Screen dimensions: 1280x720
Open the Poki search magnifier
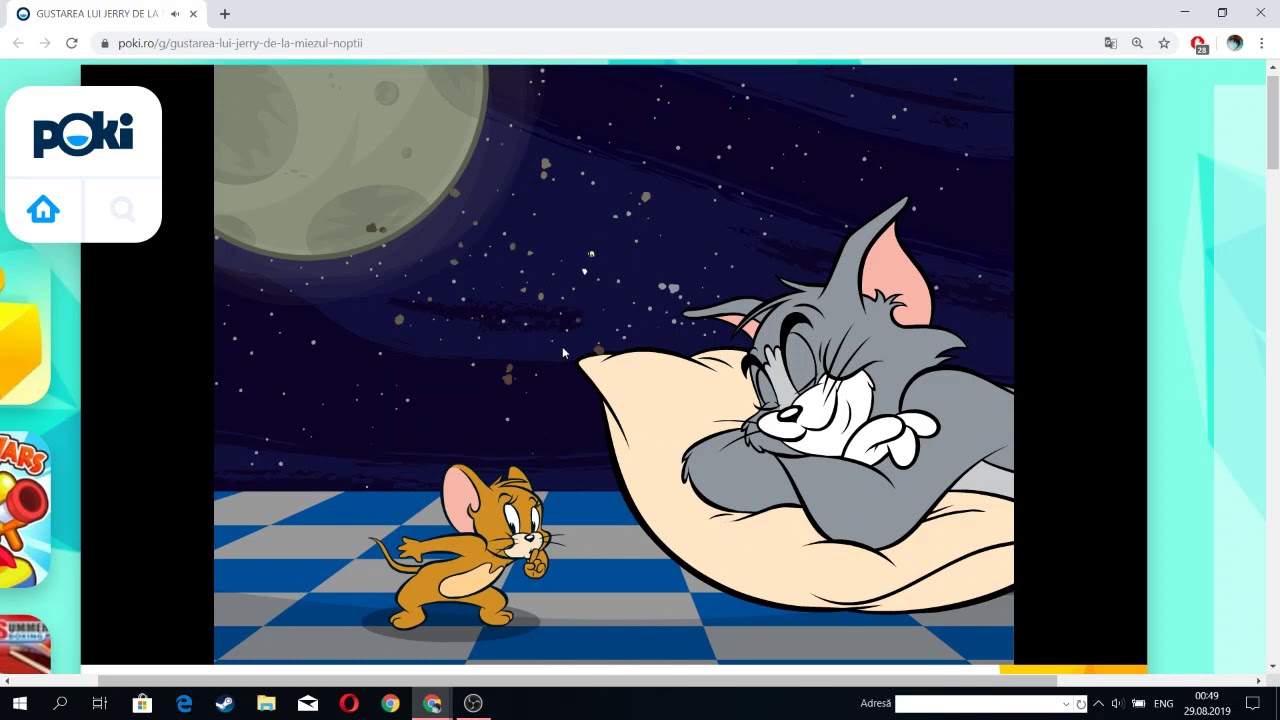pyautogui.click(x=122, y=209)
